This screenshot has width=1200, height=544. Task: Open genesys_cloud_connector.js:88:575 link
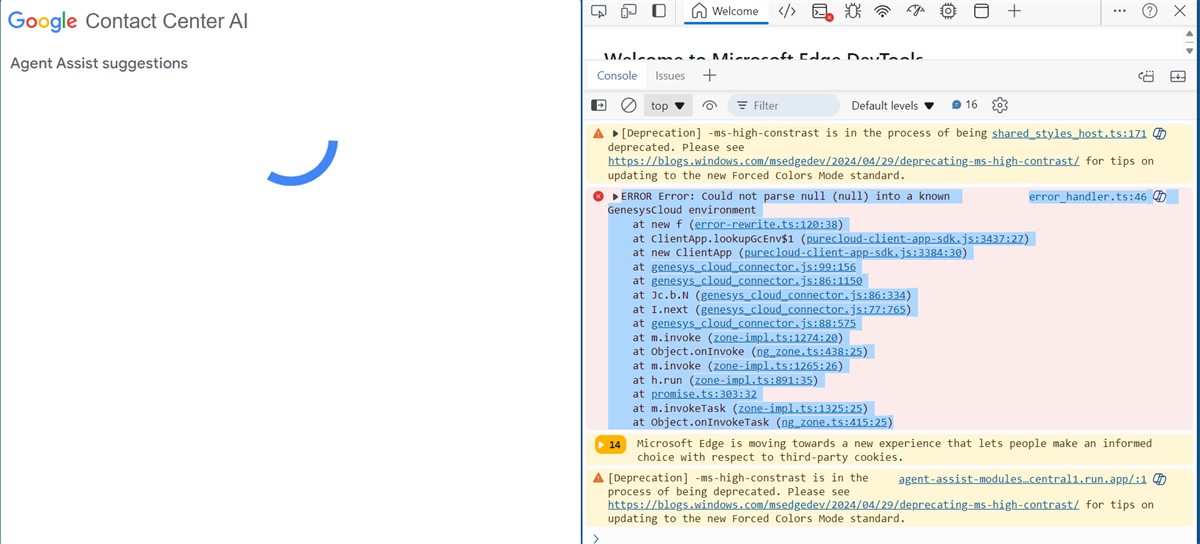(x=753, y=324)
